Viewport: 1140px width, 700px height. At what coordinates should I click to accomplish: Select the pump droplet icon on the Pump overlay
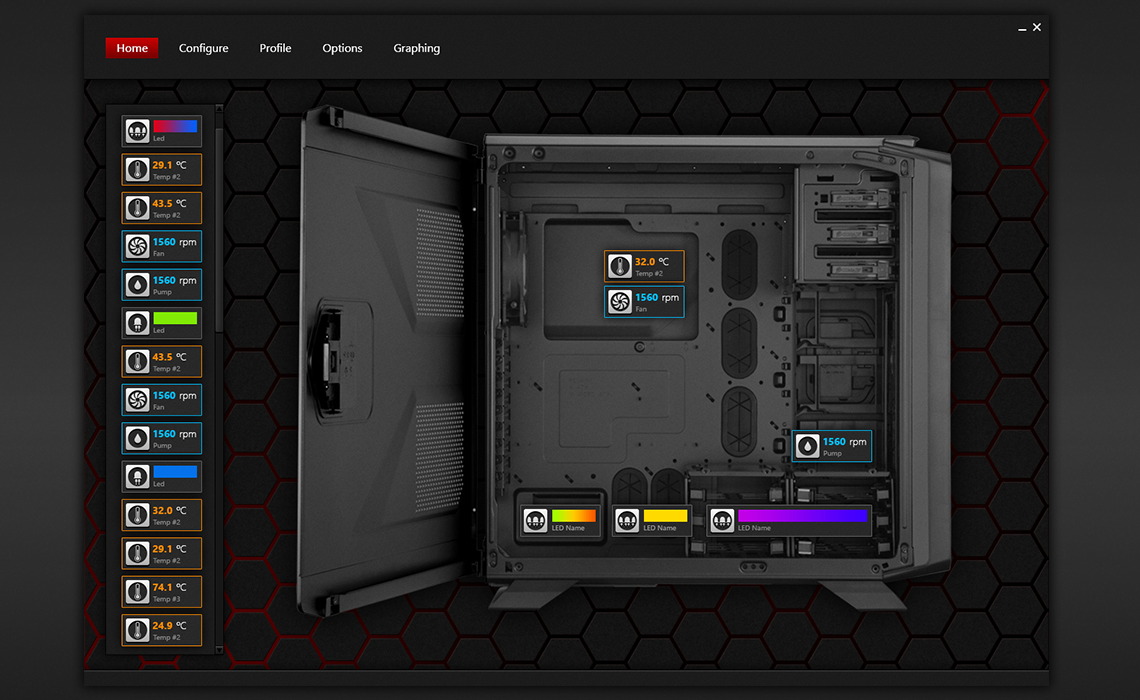(x=809, y=444)
